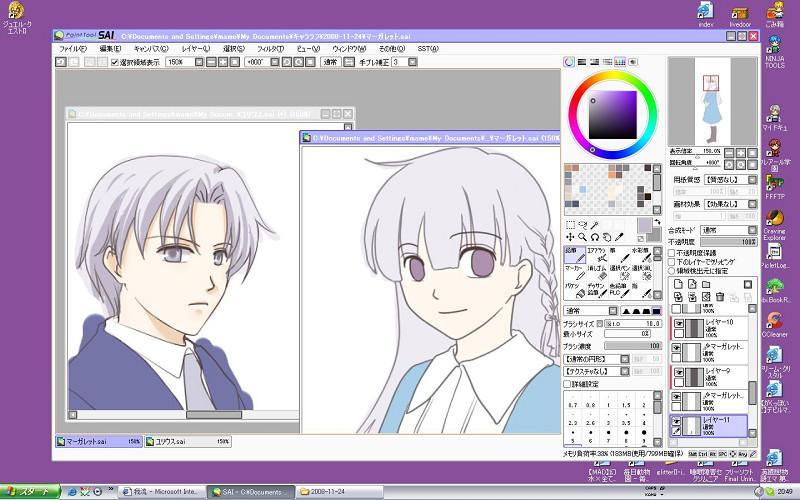Choose the eraser (消しゴム) tool
Image resolution: width=800 pixels, height=500 pixels.
click(x=596, y=272)
